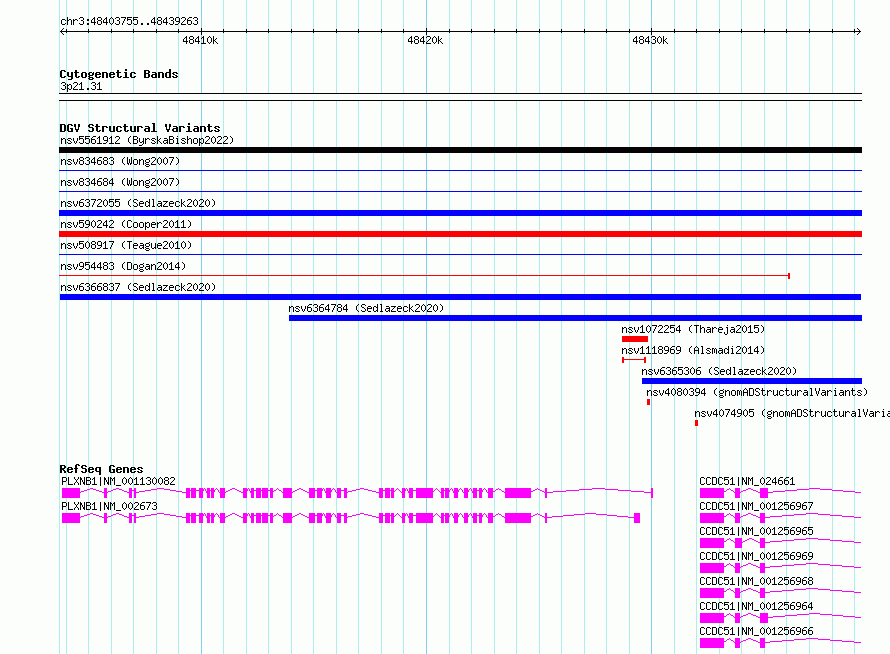The width and height of the screenshot is (890, 654).
Task: Open CCDC51|NM_001256967 transcript label
Action: tap(756, 506)
